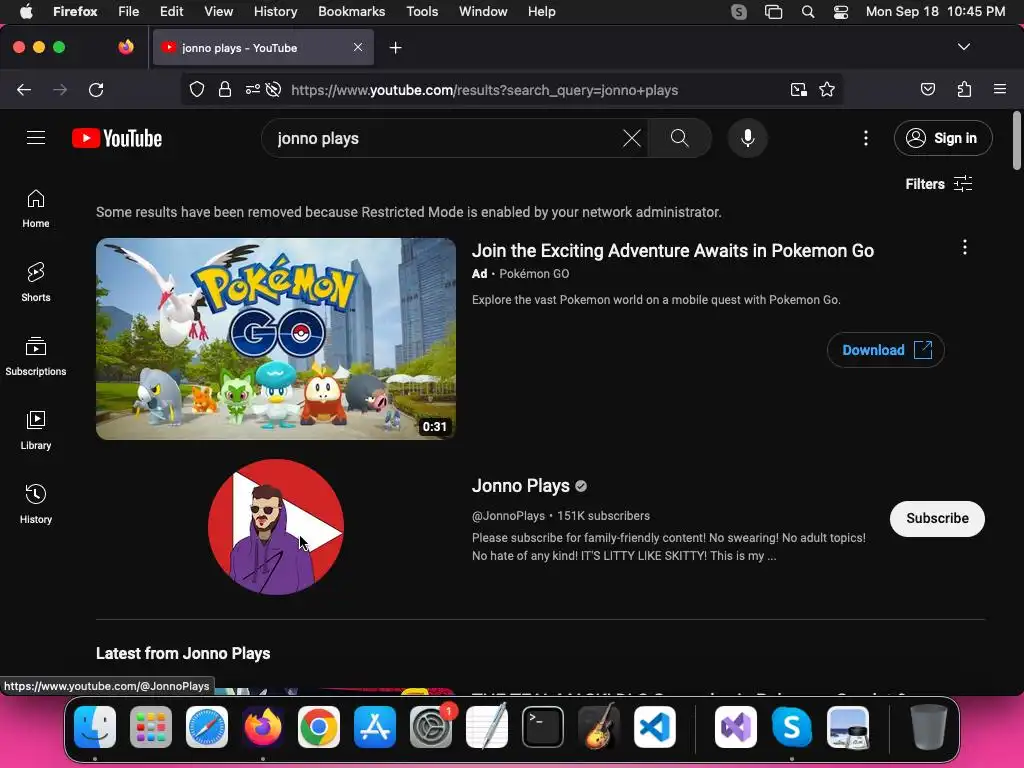The width and height of the screenshot is (1024, 768).
Task: Click the autoplay blocked icon in URL bar
Action: tap(274, 89)
